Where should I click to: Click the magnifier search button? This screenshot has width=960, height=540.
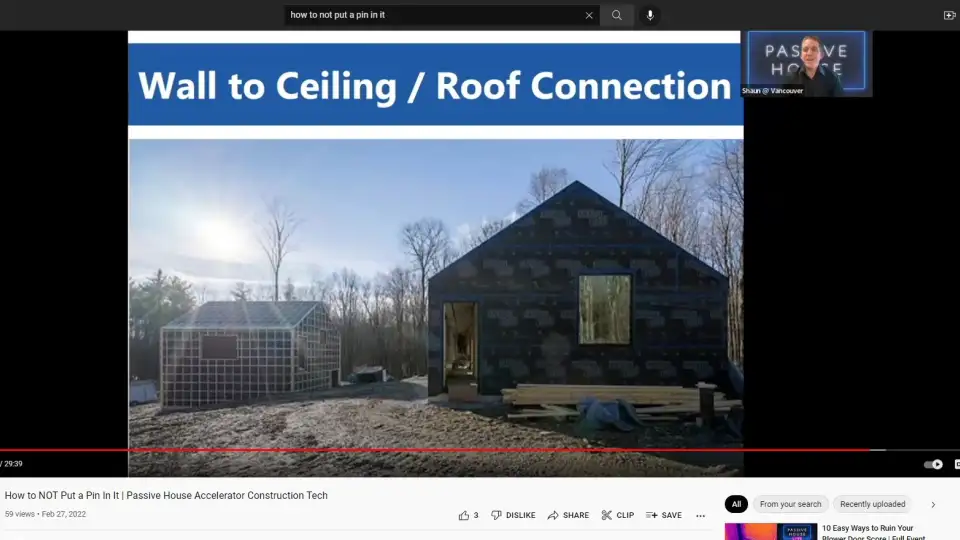(617, 15)
